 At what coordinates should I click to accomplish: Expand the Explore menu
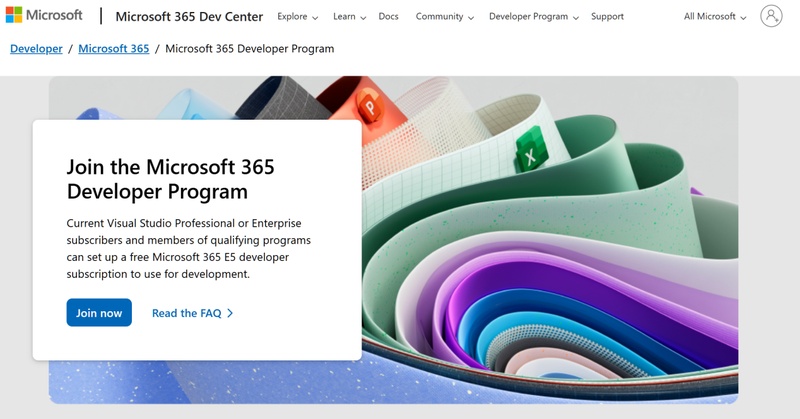297,16
